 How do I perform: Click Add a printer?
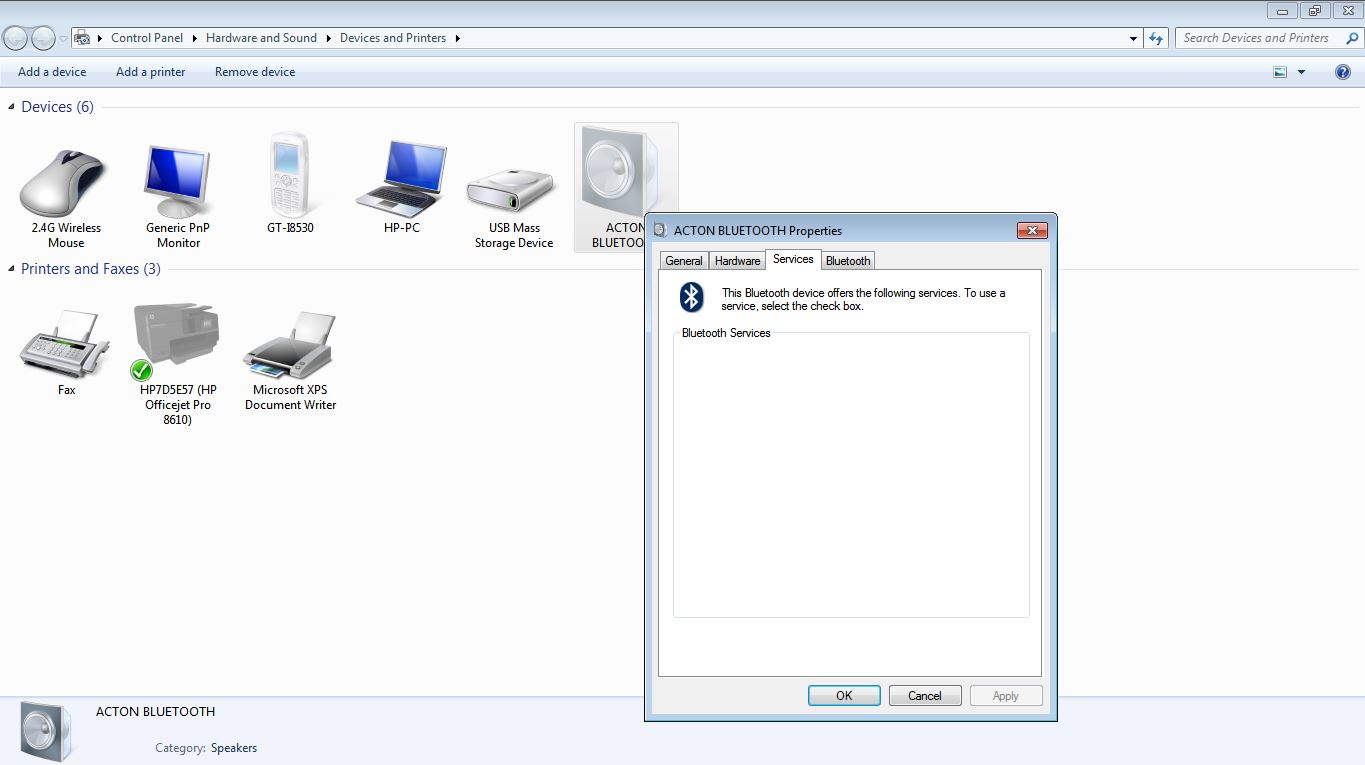pos(151,72)
